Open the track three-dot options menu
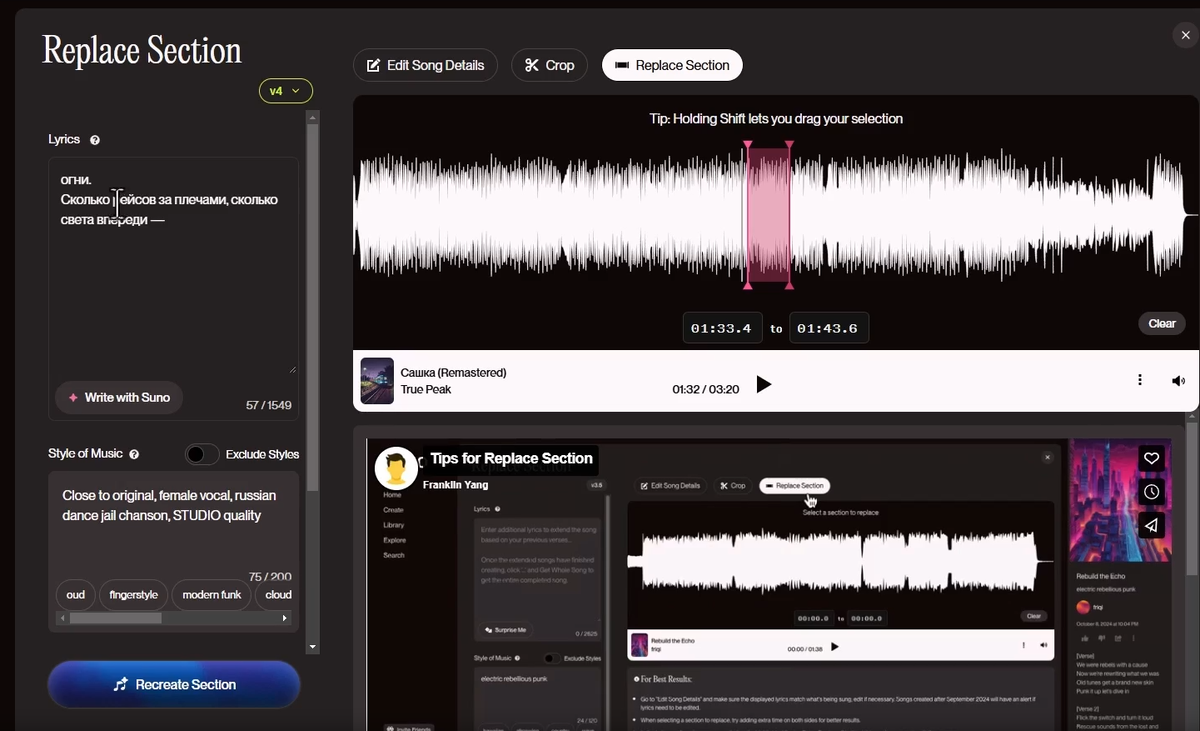 coord(1140,380)
